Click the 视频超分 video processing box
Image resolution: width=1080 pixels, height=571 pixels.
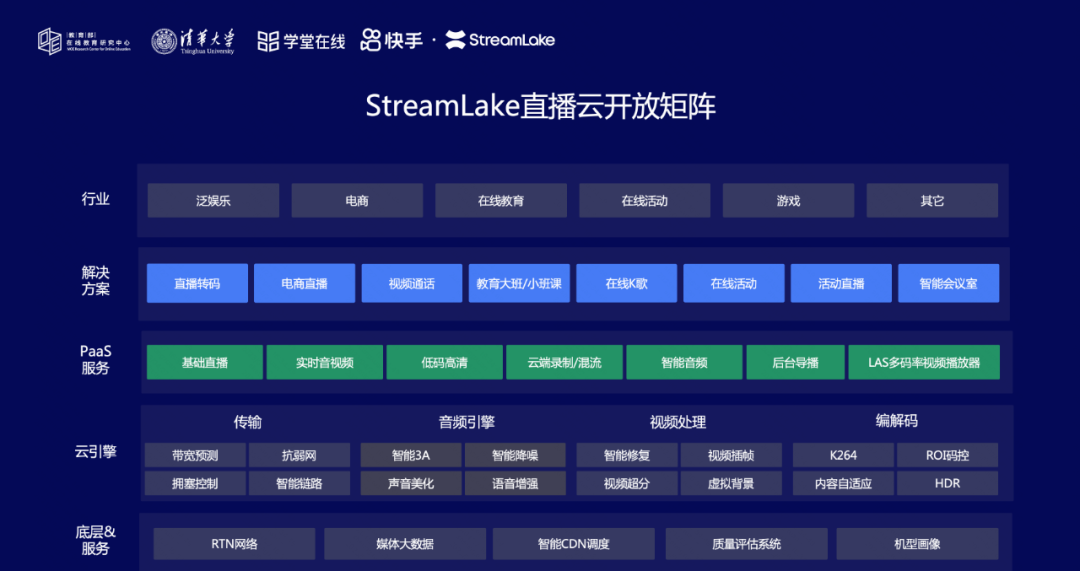click(627, 484)
